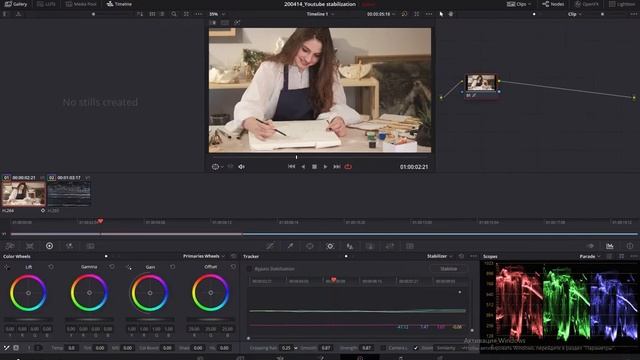640x360 pixels.
Task: Select the hand pan tool above node graph
Action: pos(451,14)
